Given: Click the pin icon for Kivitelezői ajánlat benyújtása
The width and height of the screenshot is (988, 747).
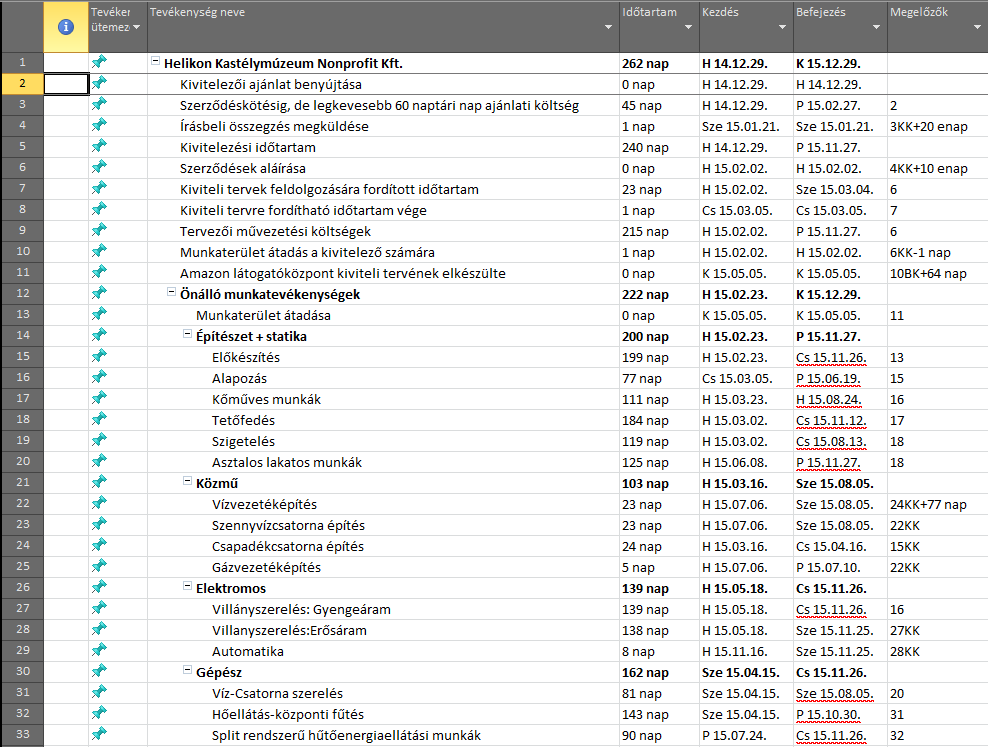Looking at the screenshot, I should coord(99,83).
